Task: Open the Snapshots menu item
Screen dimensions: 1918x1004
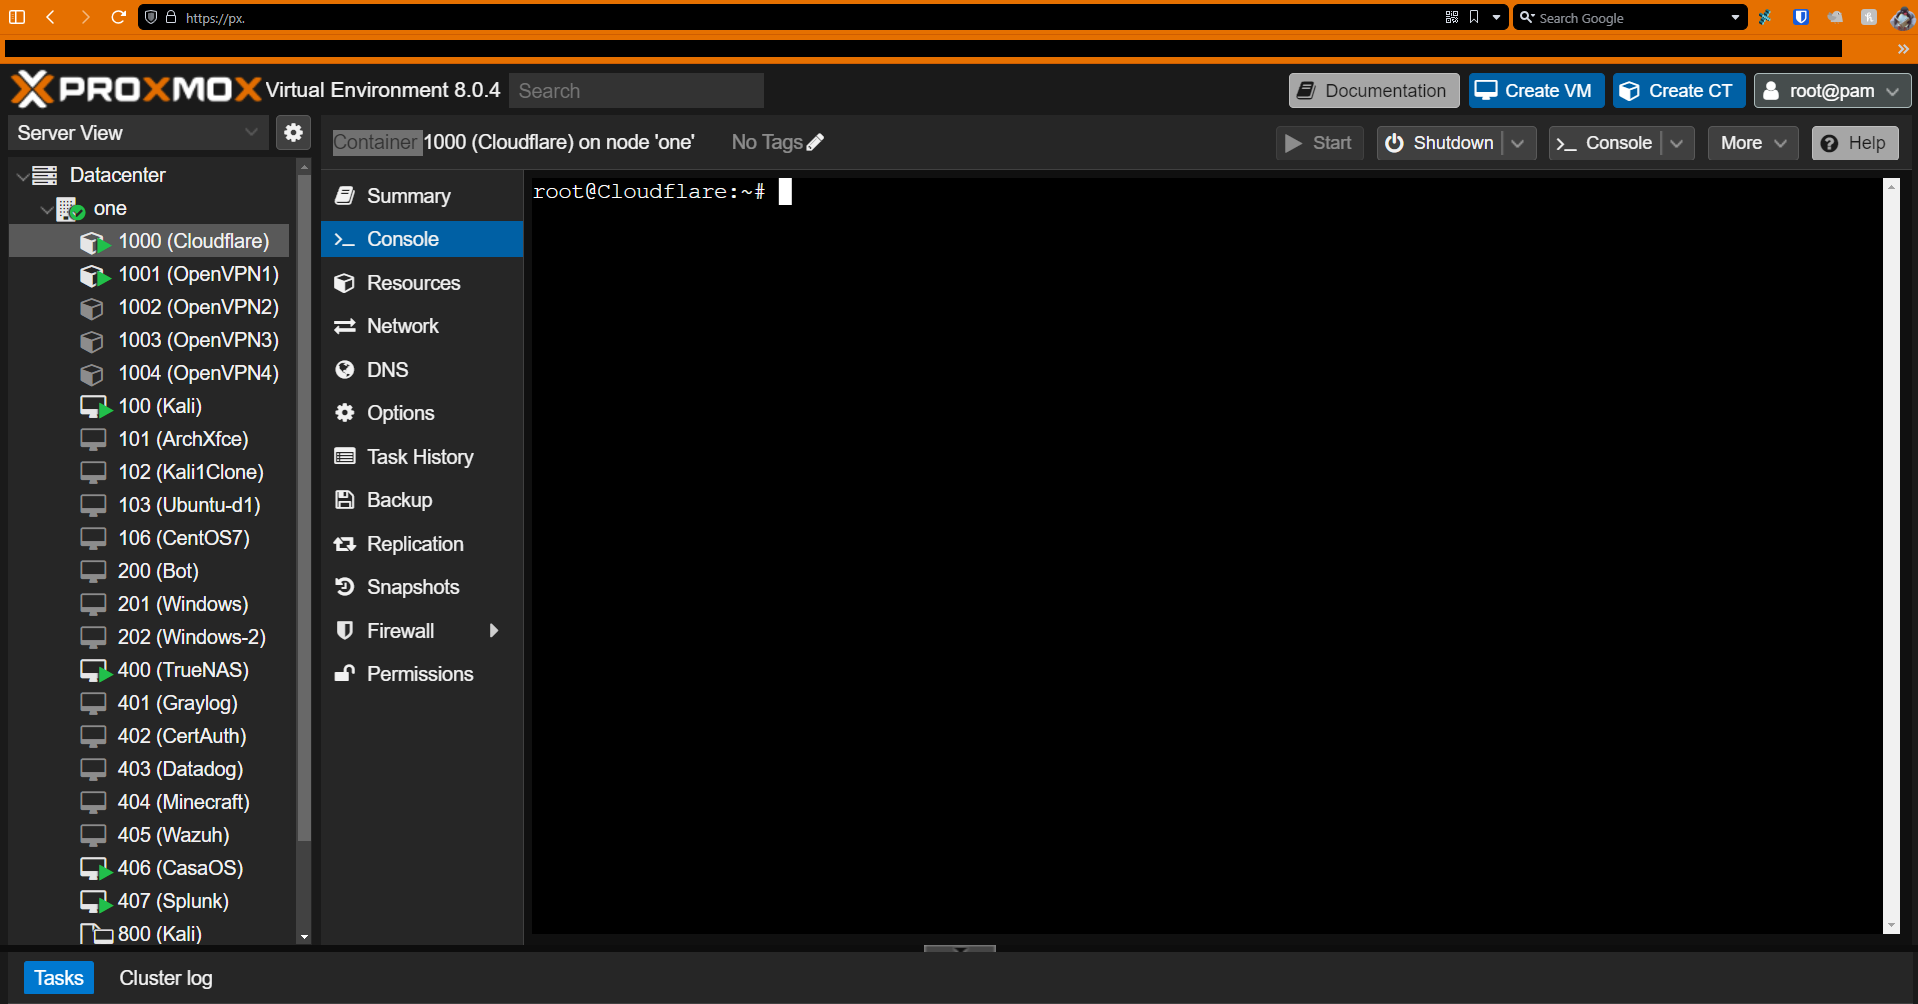Action: (422, 587)
